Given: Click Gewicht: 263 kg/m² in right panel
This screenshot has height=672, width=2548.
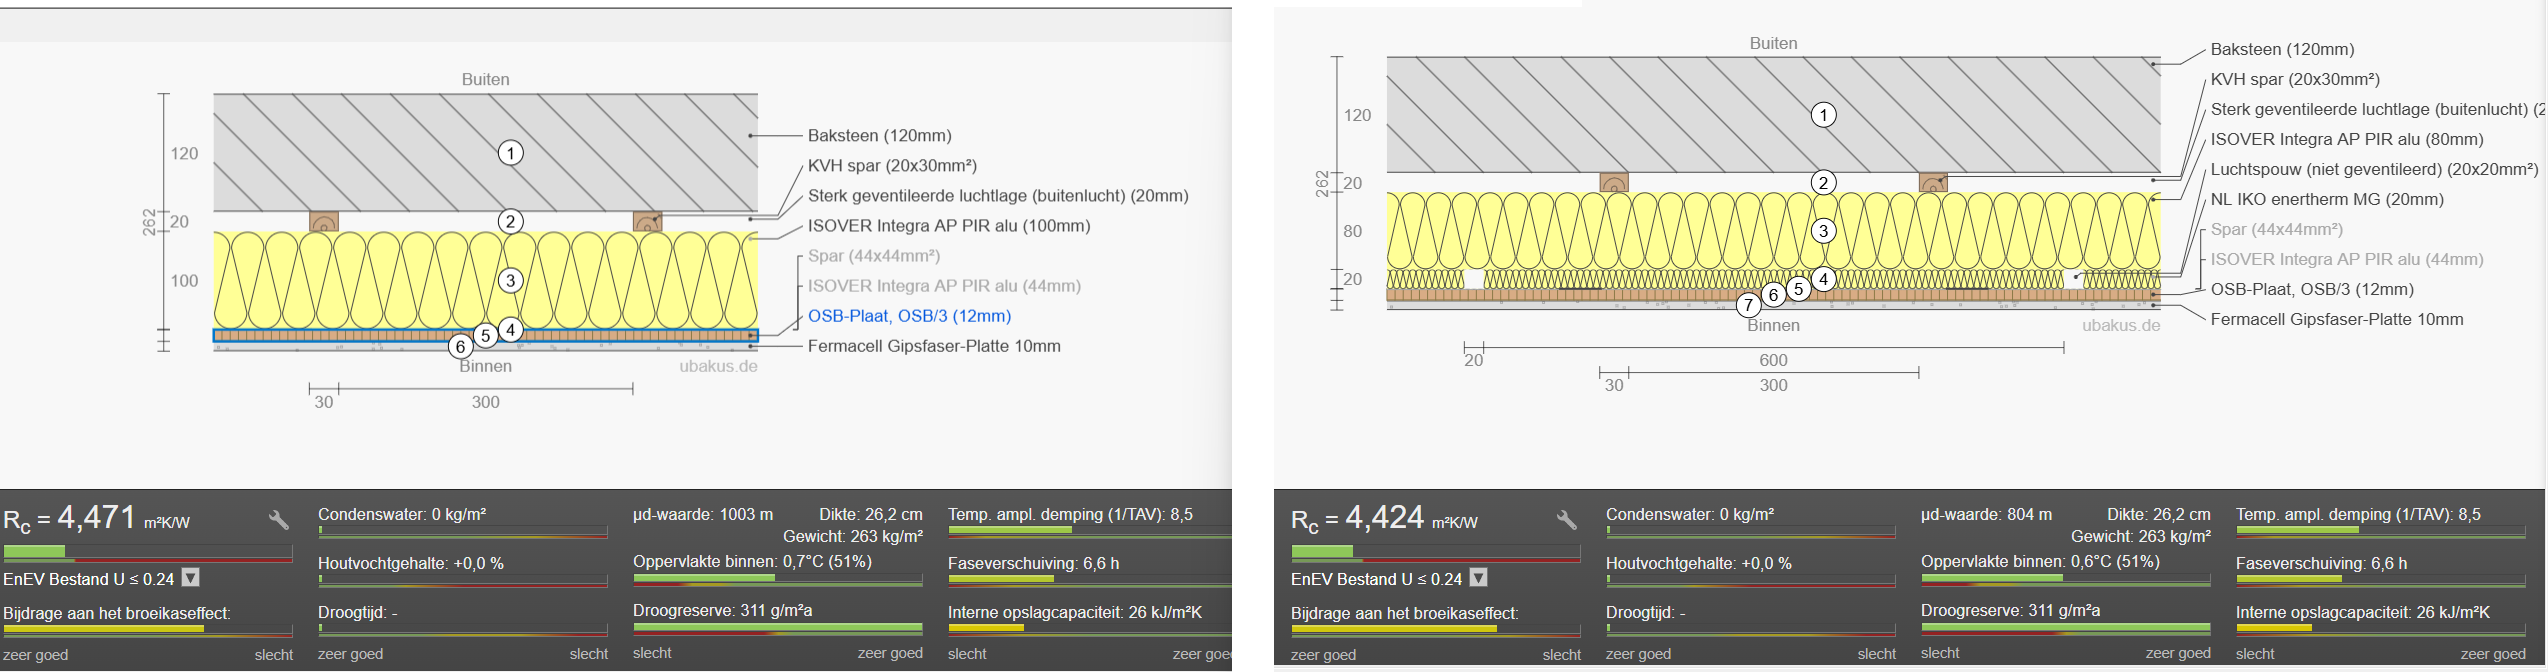Looking at the screenshot, I should click(x=2141, y=537).
